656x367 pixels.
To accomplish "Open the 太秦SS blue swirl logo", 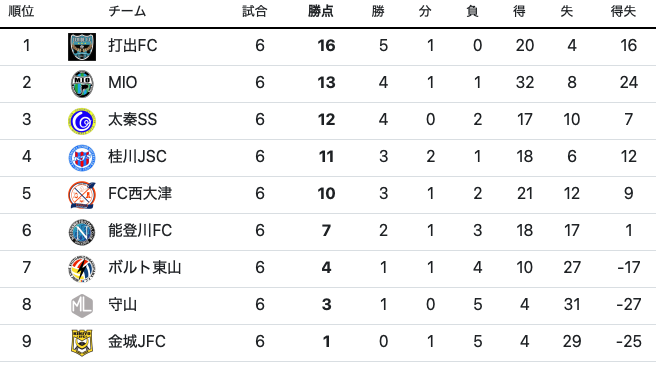I will tap(82, 121).
